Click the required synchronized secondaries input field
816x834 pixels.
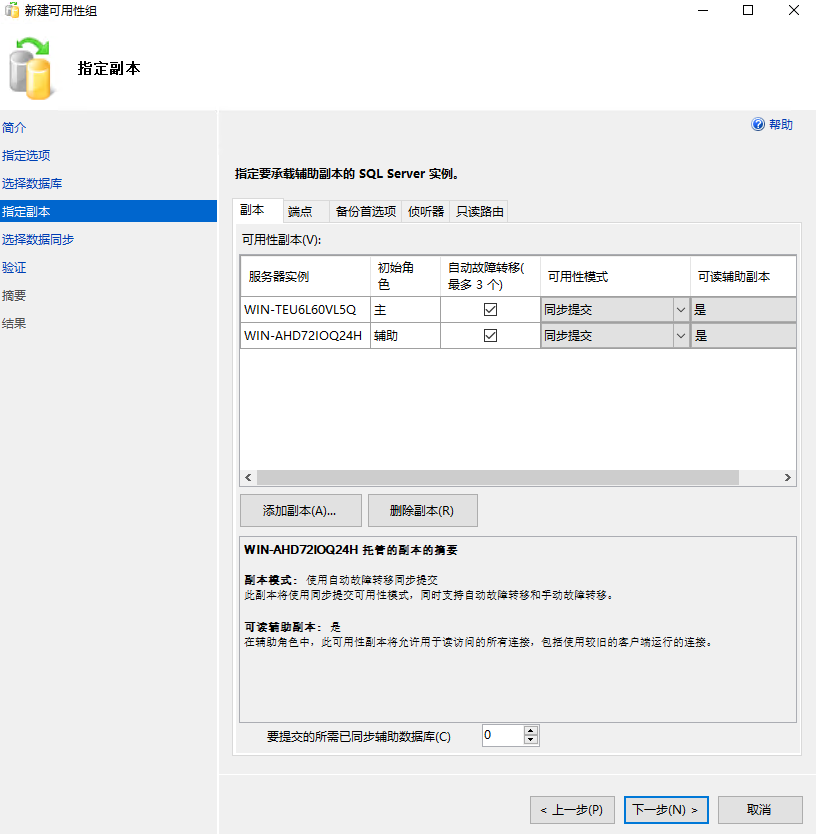[x=503, y=735]
